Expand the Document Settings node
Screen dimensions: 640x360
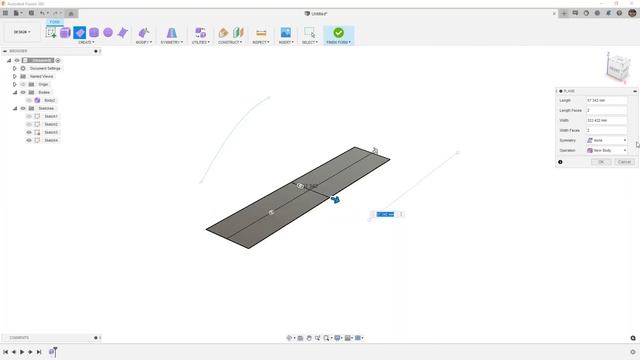15,69
